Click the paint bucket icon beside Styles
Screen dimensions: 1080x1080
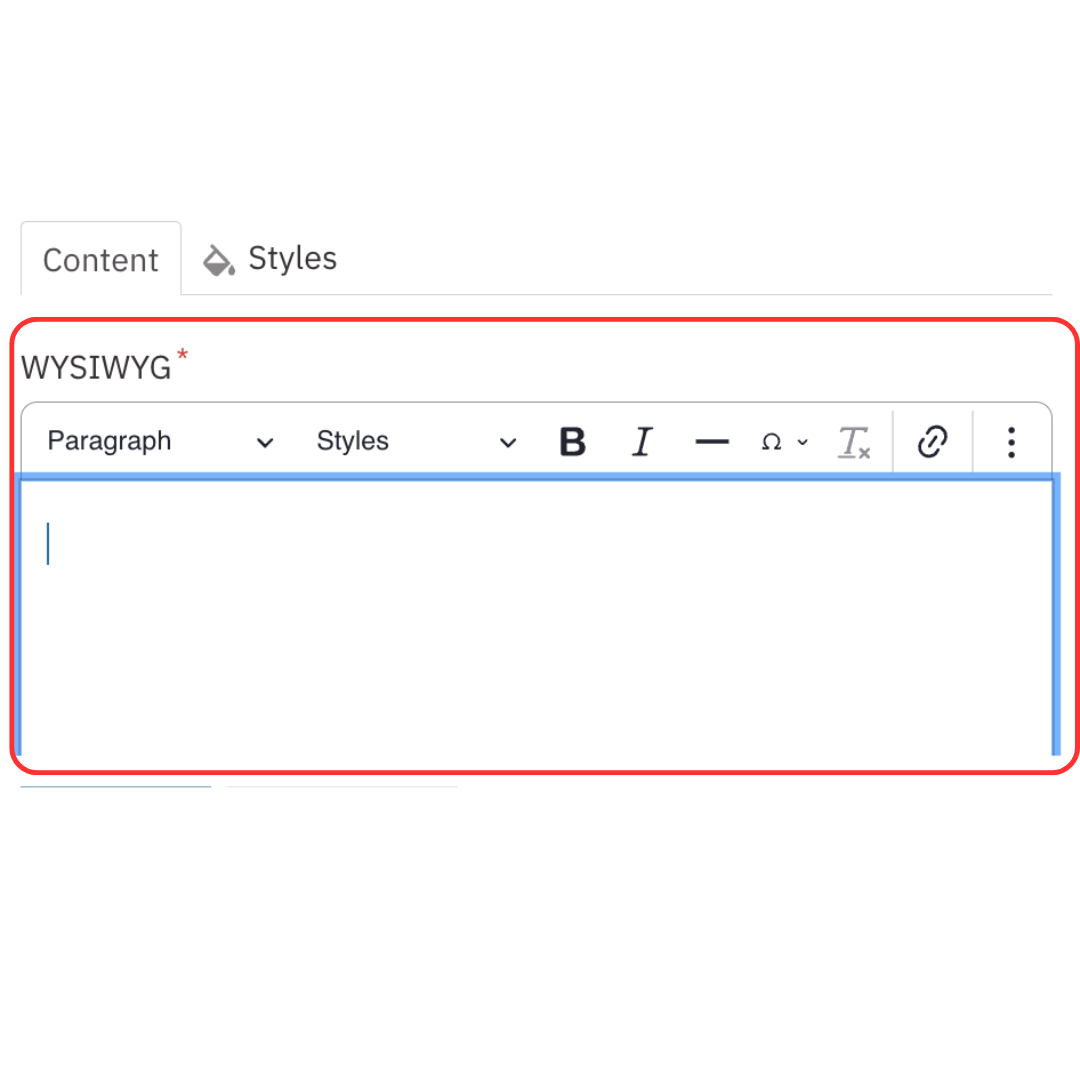[x=218, y=260]
